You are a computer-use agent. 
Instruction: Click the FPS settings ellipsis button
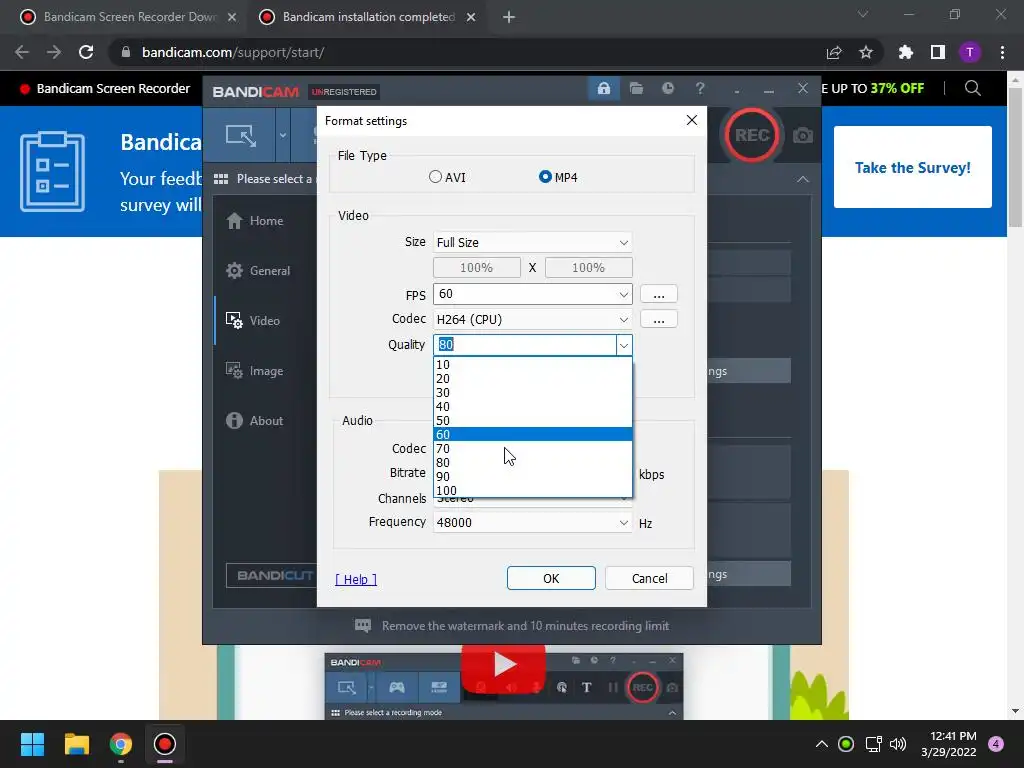(x=658, y=294)
